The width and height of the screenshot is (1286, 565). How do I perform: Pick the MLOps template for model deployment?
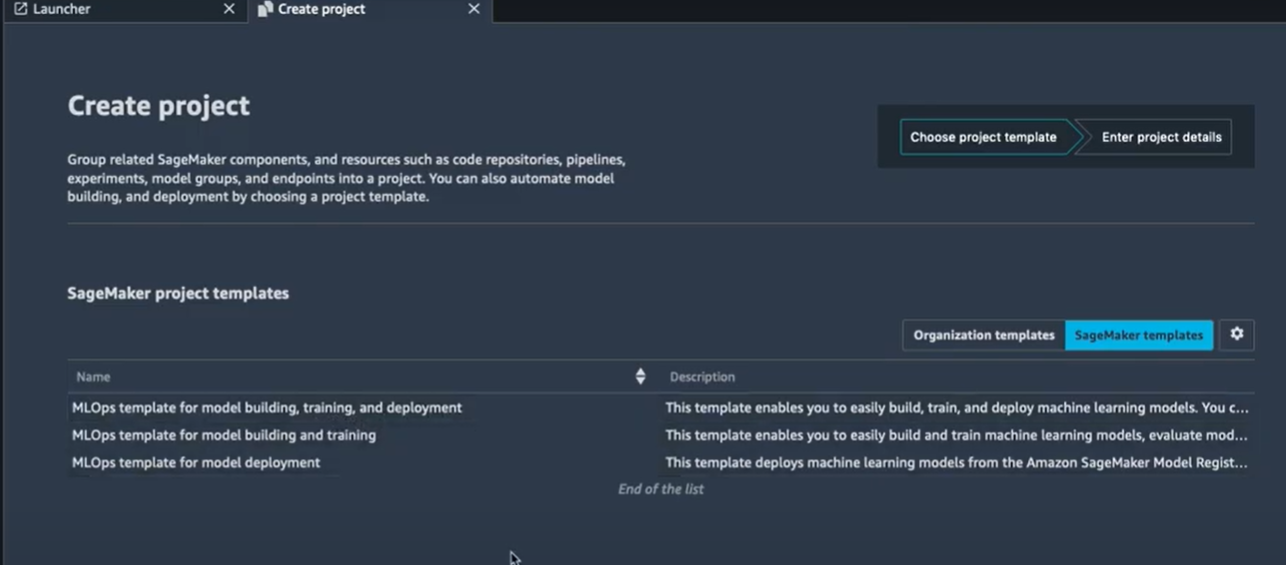[x=196, y=462]
